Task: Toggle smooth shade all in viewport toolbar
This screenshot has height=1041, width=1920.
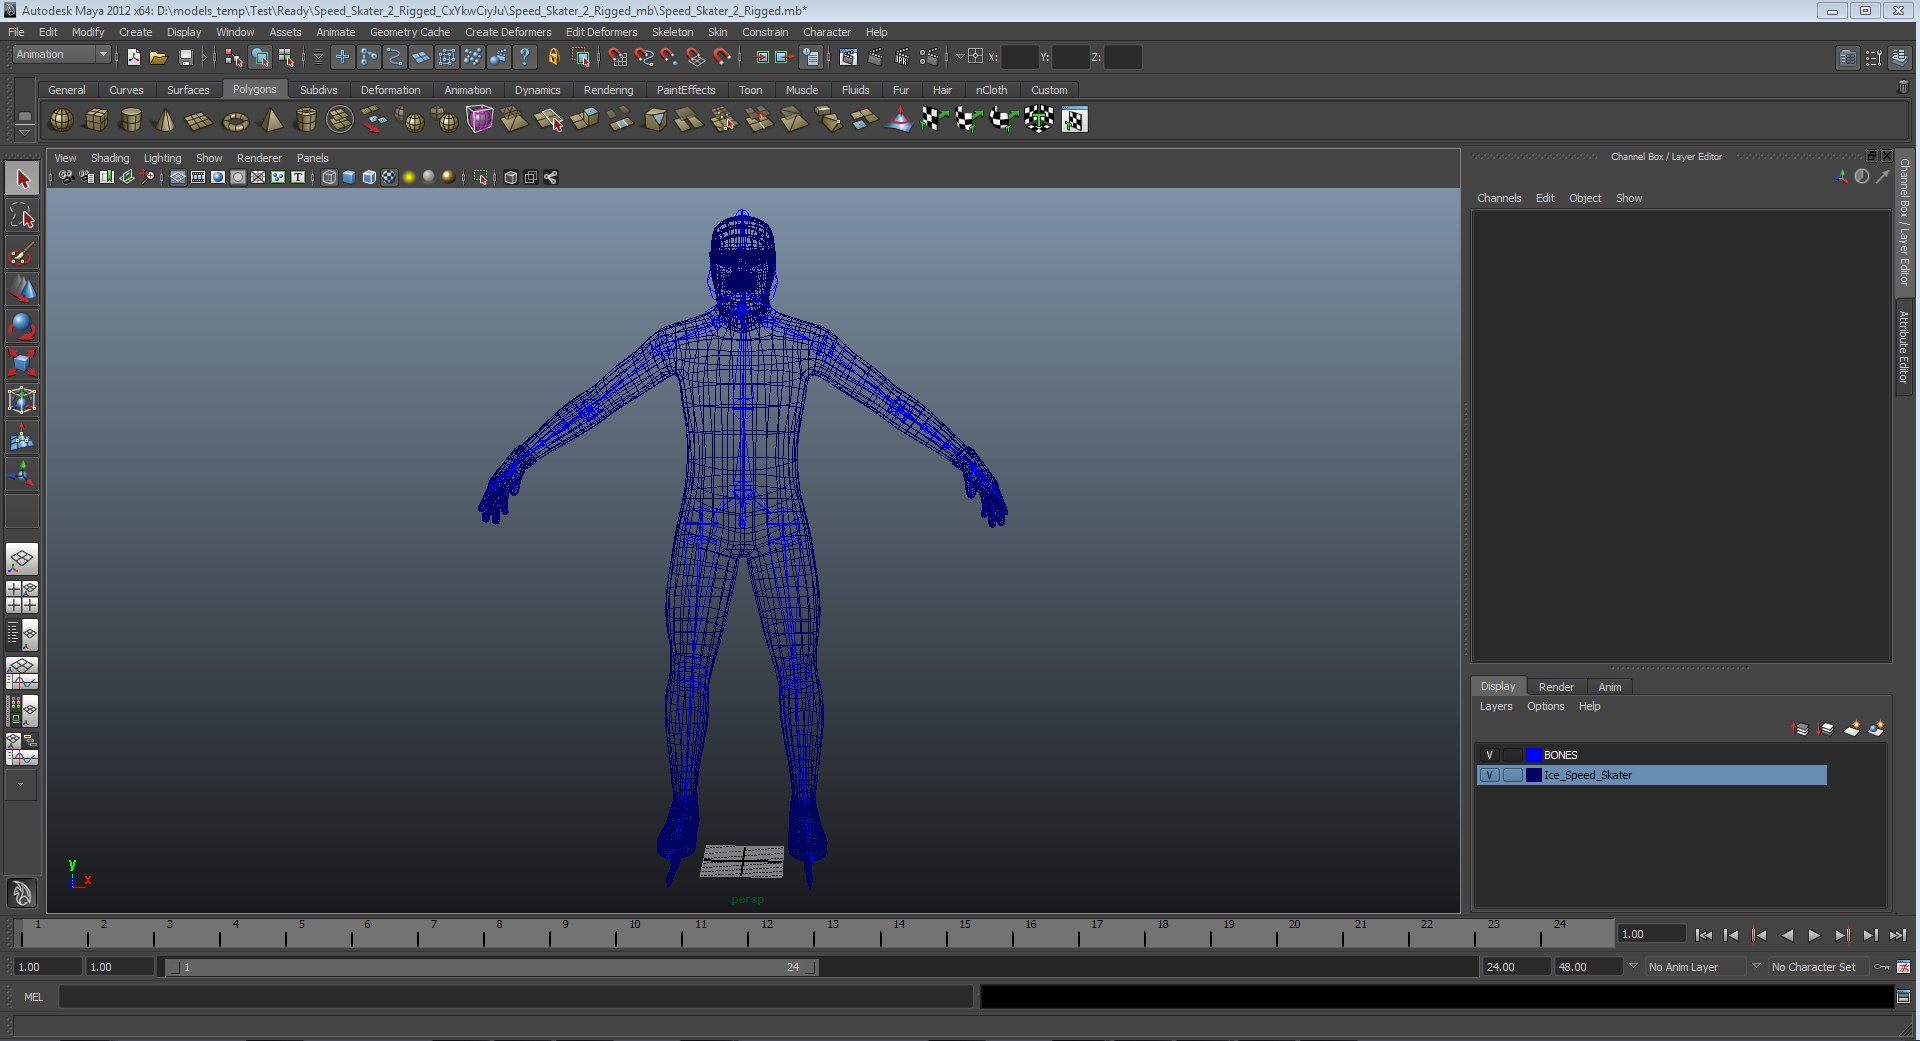Action: [x=349, y=177]
